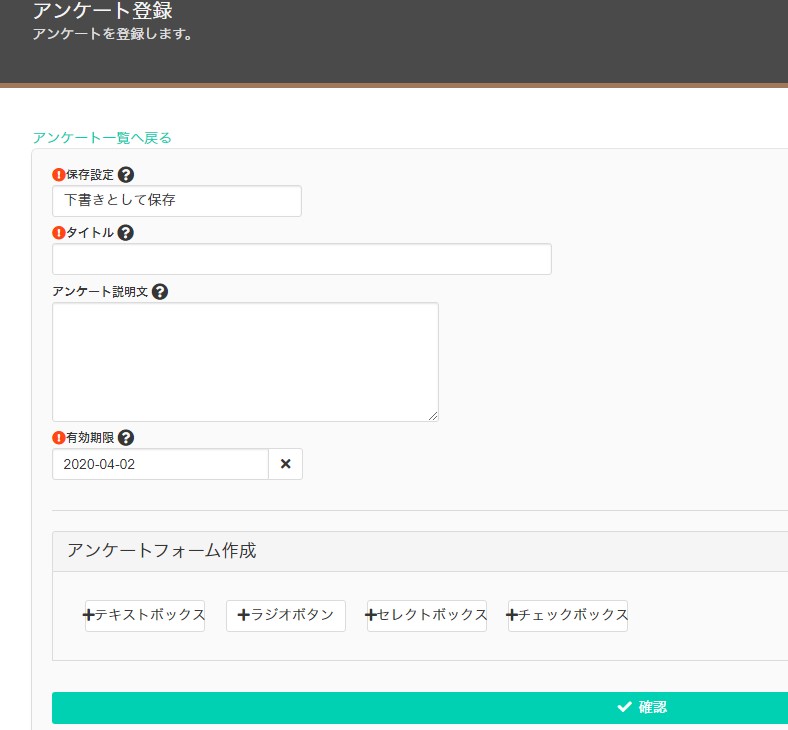The width and height of the screenshot is (788, 730).
Task: Open the 2020-04-02 expiry date field
Action: pyautogui.click(x=160, y=464)
